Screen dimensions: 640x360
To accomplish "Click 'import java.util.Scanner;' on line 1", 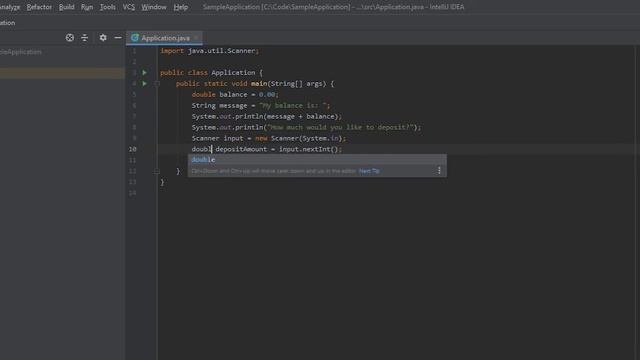I will click(x=209, y=51).
